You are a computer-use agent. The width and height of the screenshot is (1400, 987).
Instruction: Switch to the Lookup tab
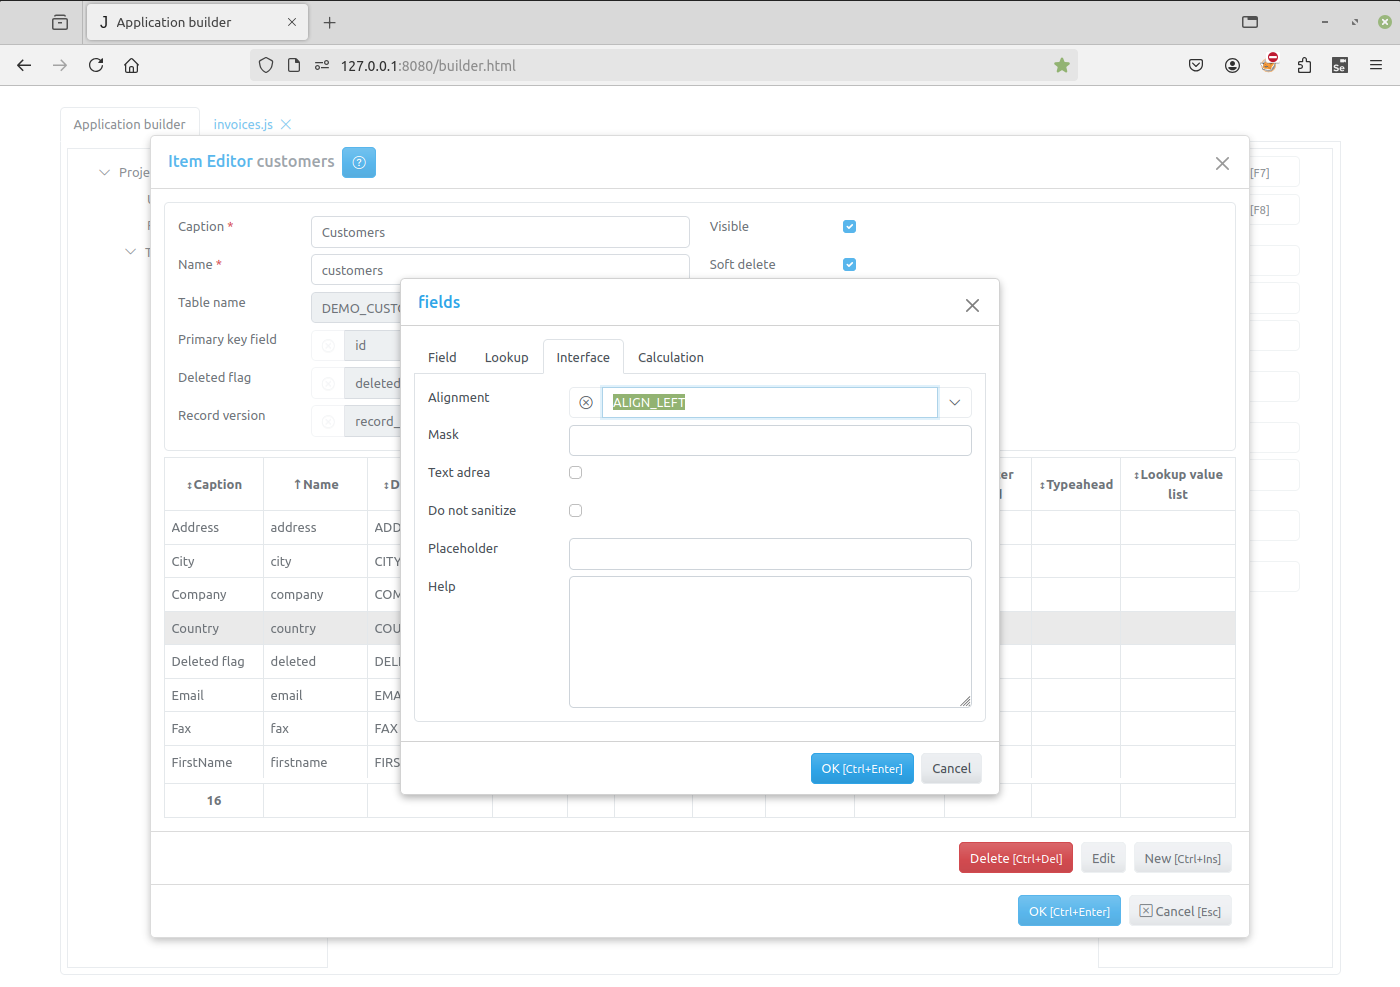pos(506,357)
